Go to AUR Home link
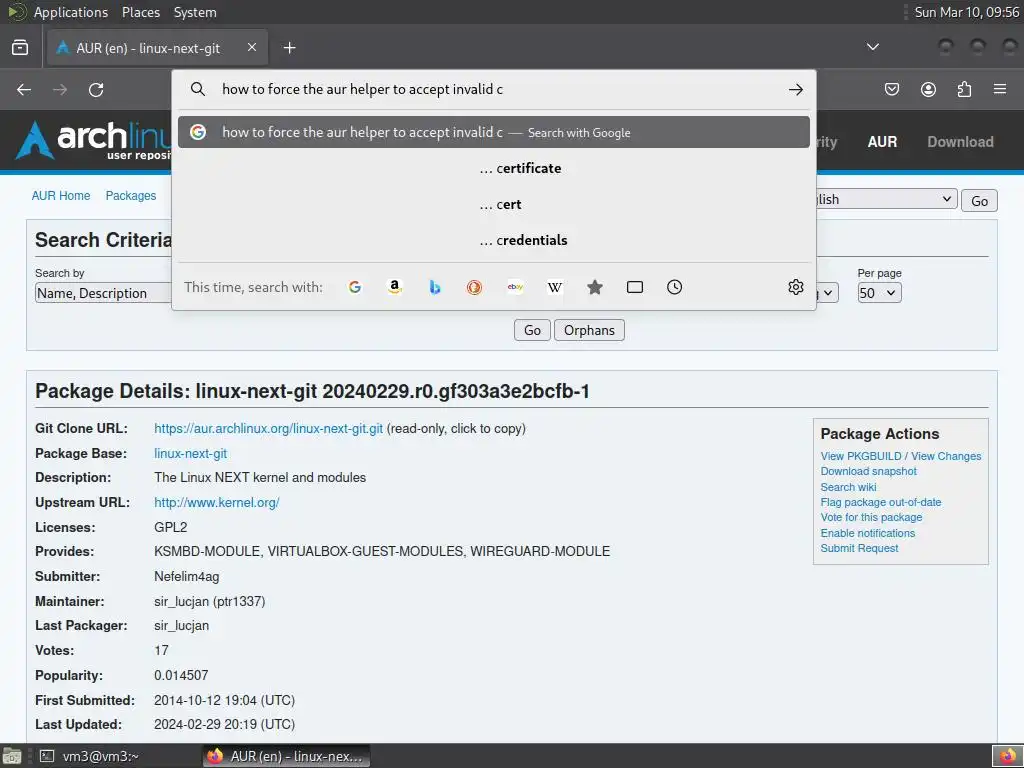The height and width of the screenshot is (768, 1024). (61, 196)
